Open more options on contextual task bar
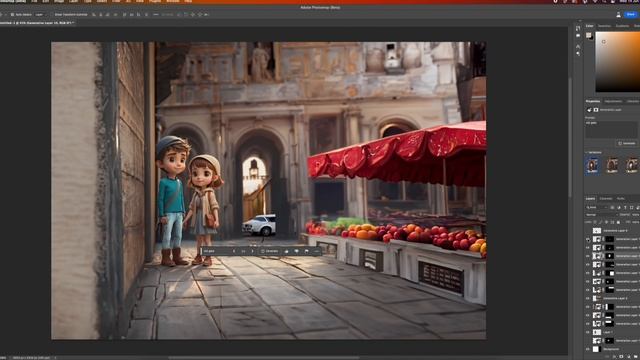 (x=317, y=251)
